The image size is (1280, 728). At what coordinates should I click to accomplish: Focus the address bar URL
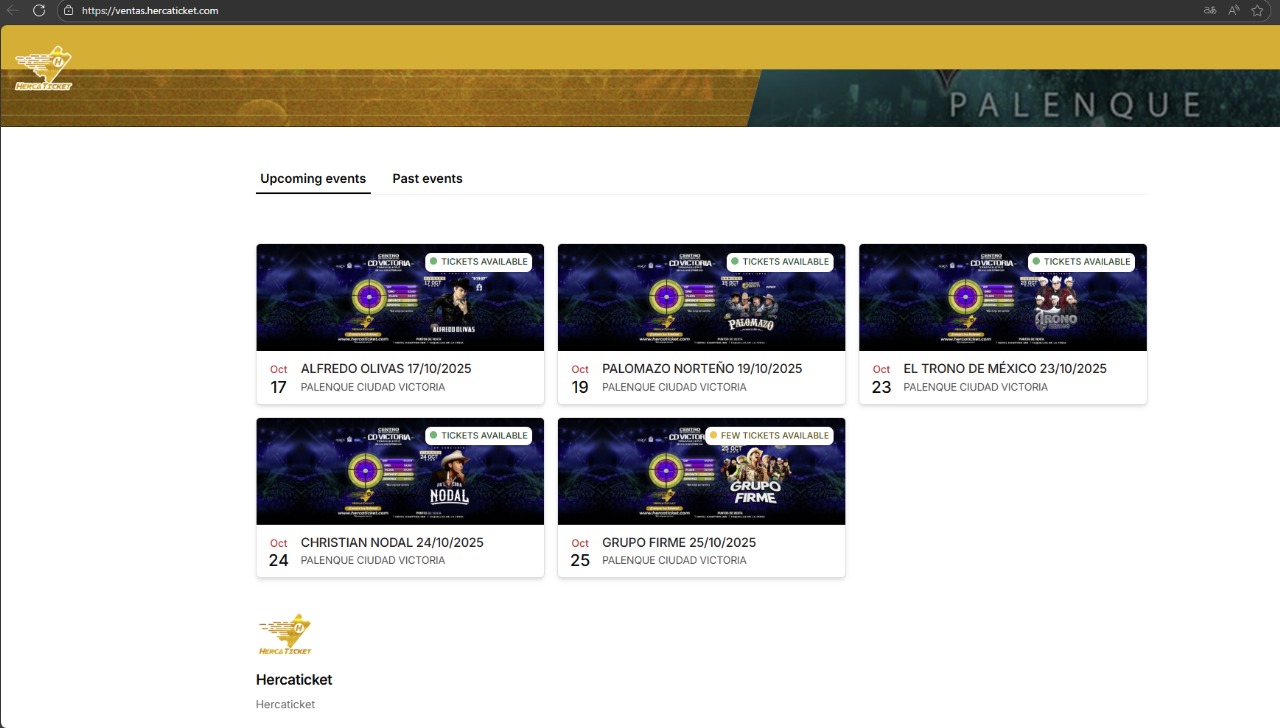pos(150,11)
